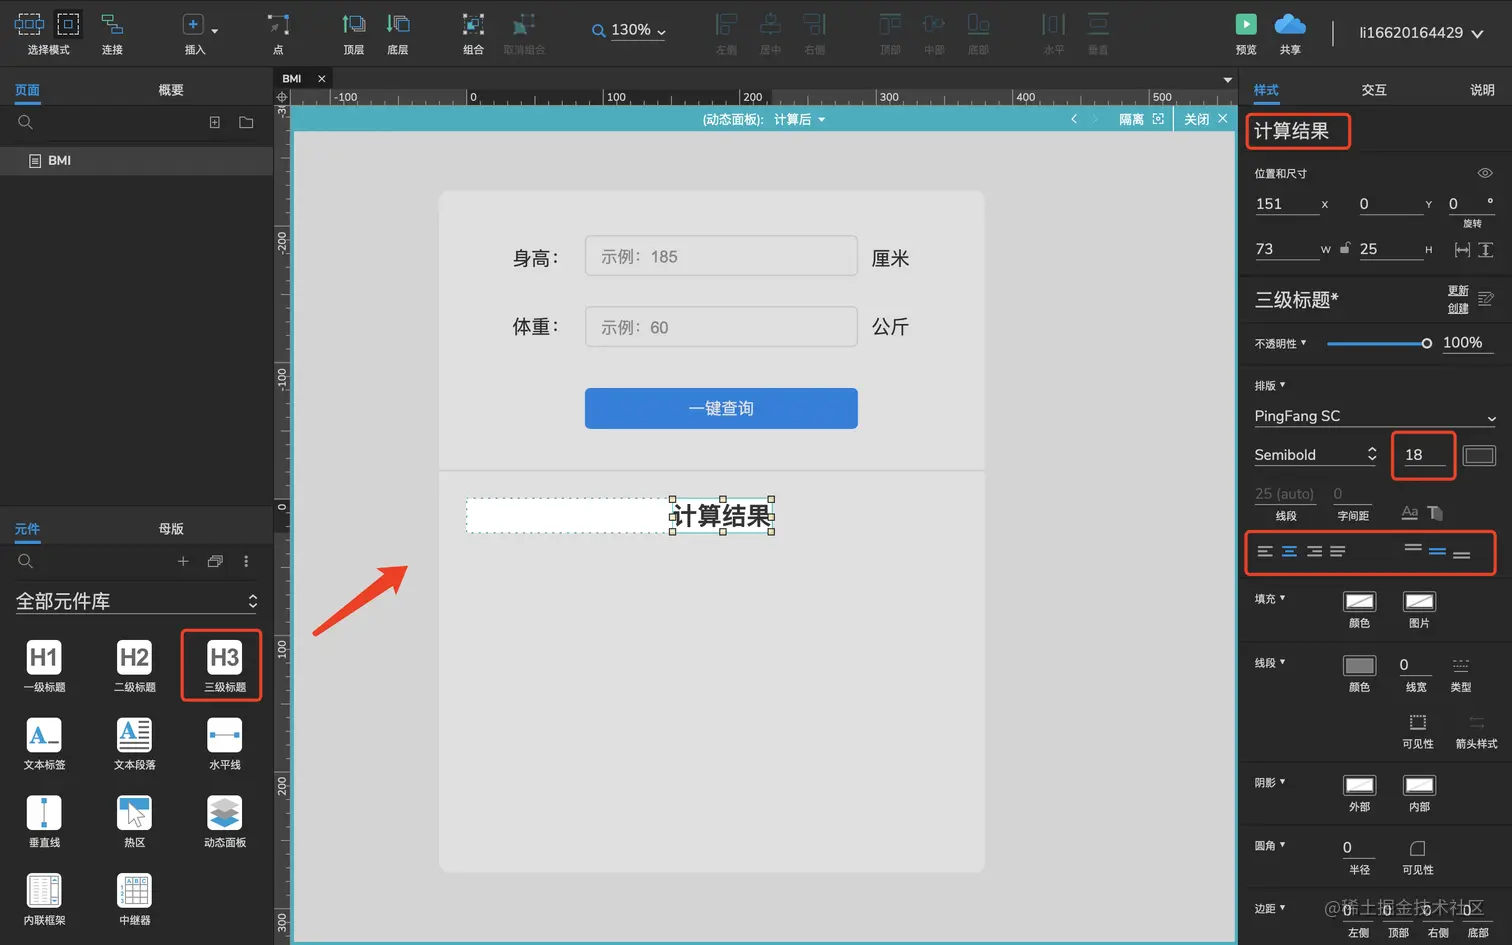Image resolution: width=1512 pixels, height=945 pixels.
Task: Set text alignment to right
Action: coord(1313,551)
